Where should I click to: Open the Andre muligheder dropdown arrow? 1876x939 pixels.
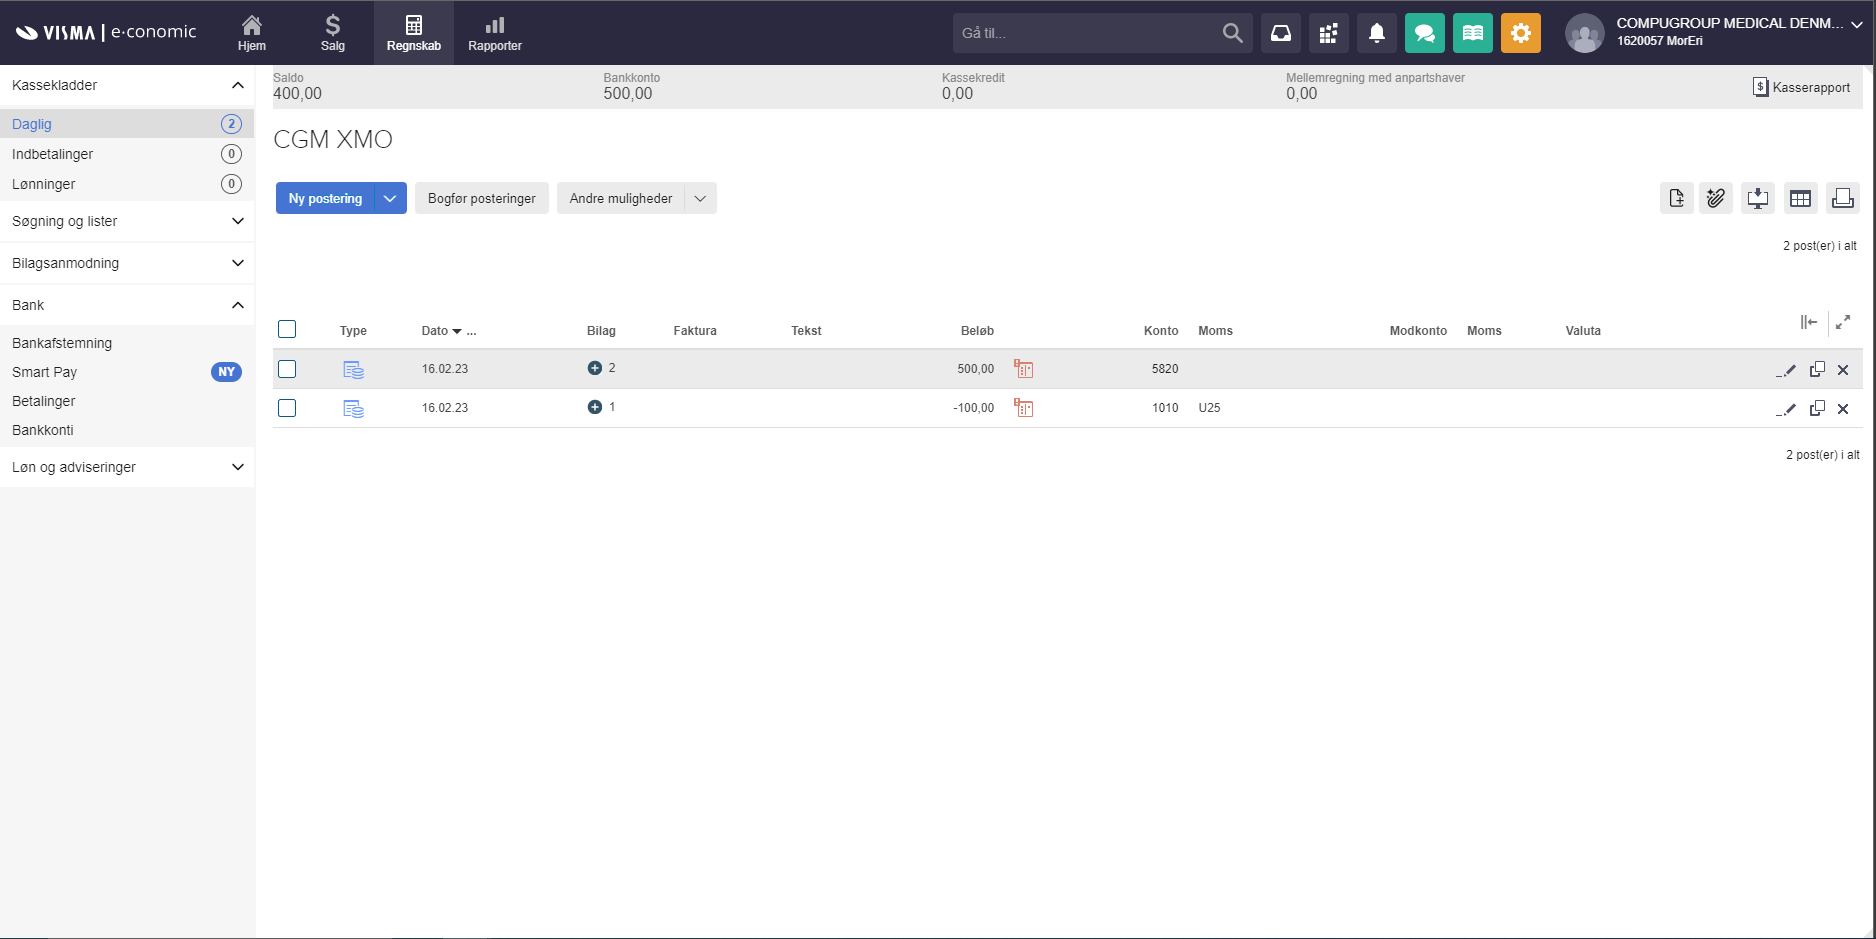coord(700,198)
